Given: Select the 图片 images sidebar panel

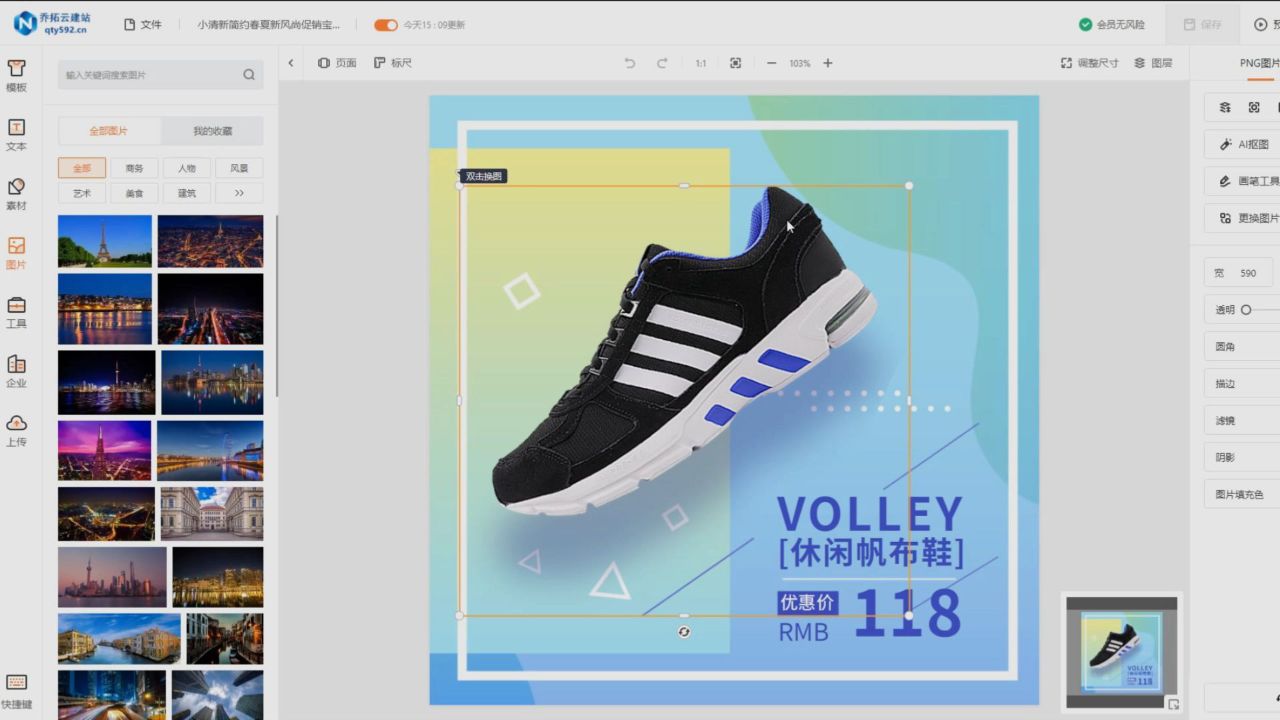Looking at the screenshot, I should (16, 253).
